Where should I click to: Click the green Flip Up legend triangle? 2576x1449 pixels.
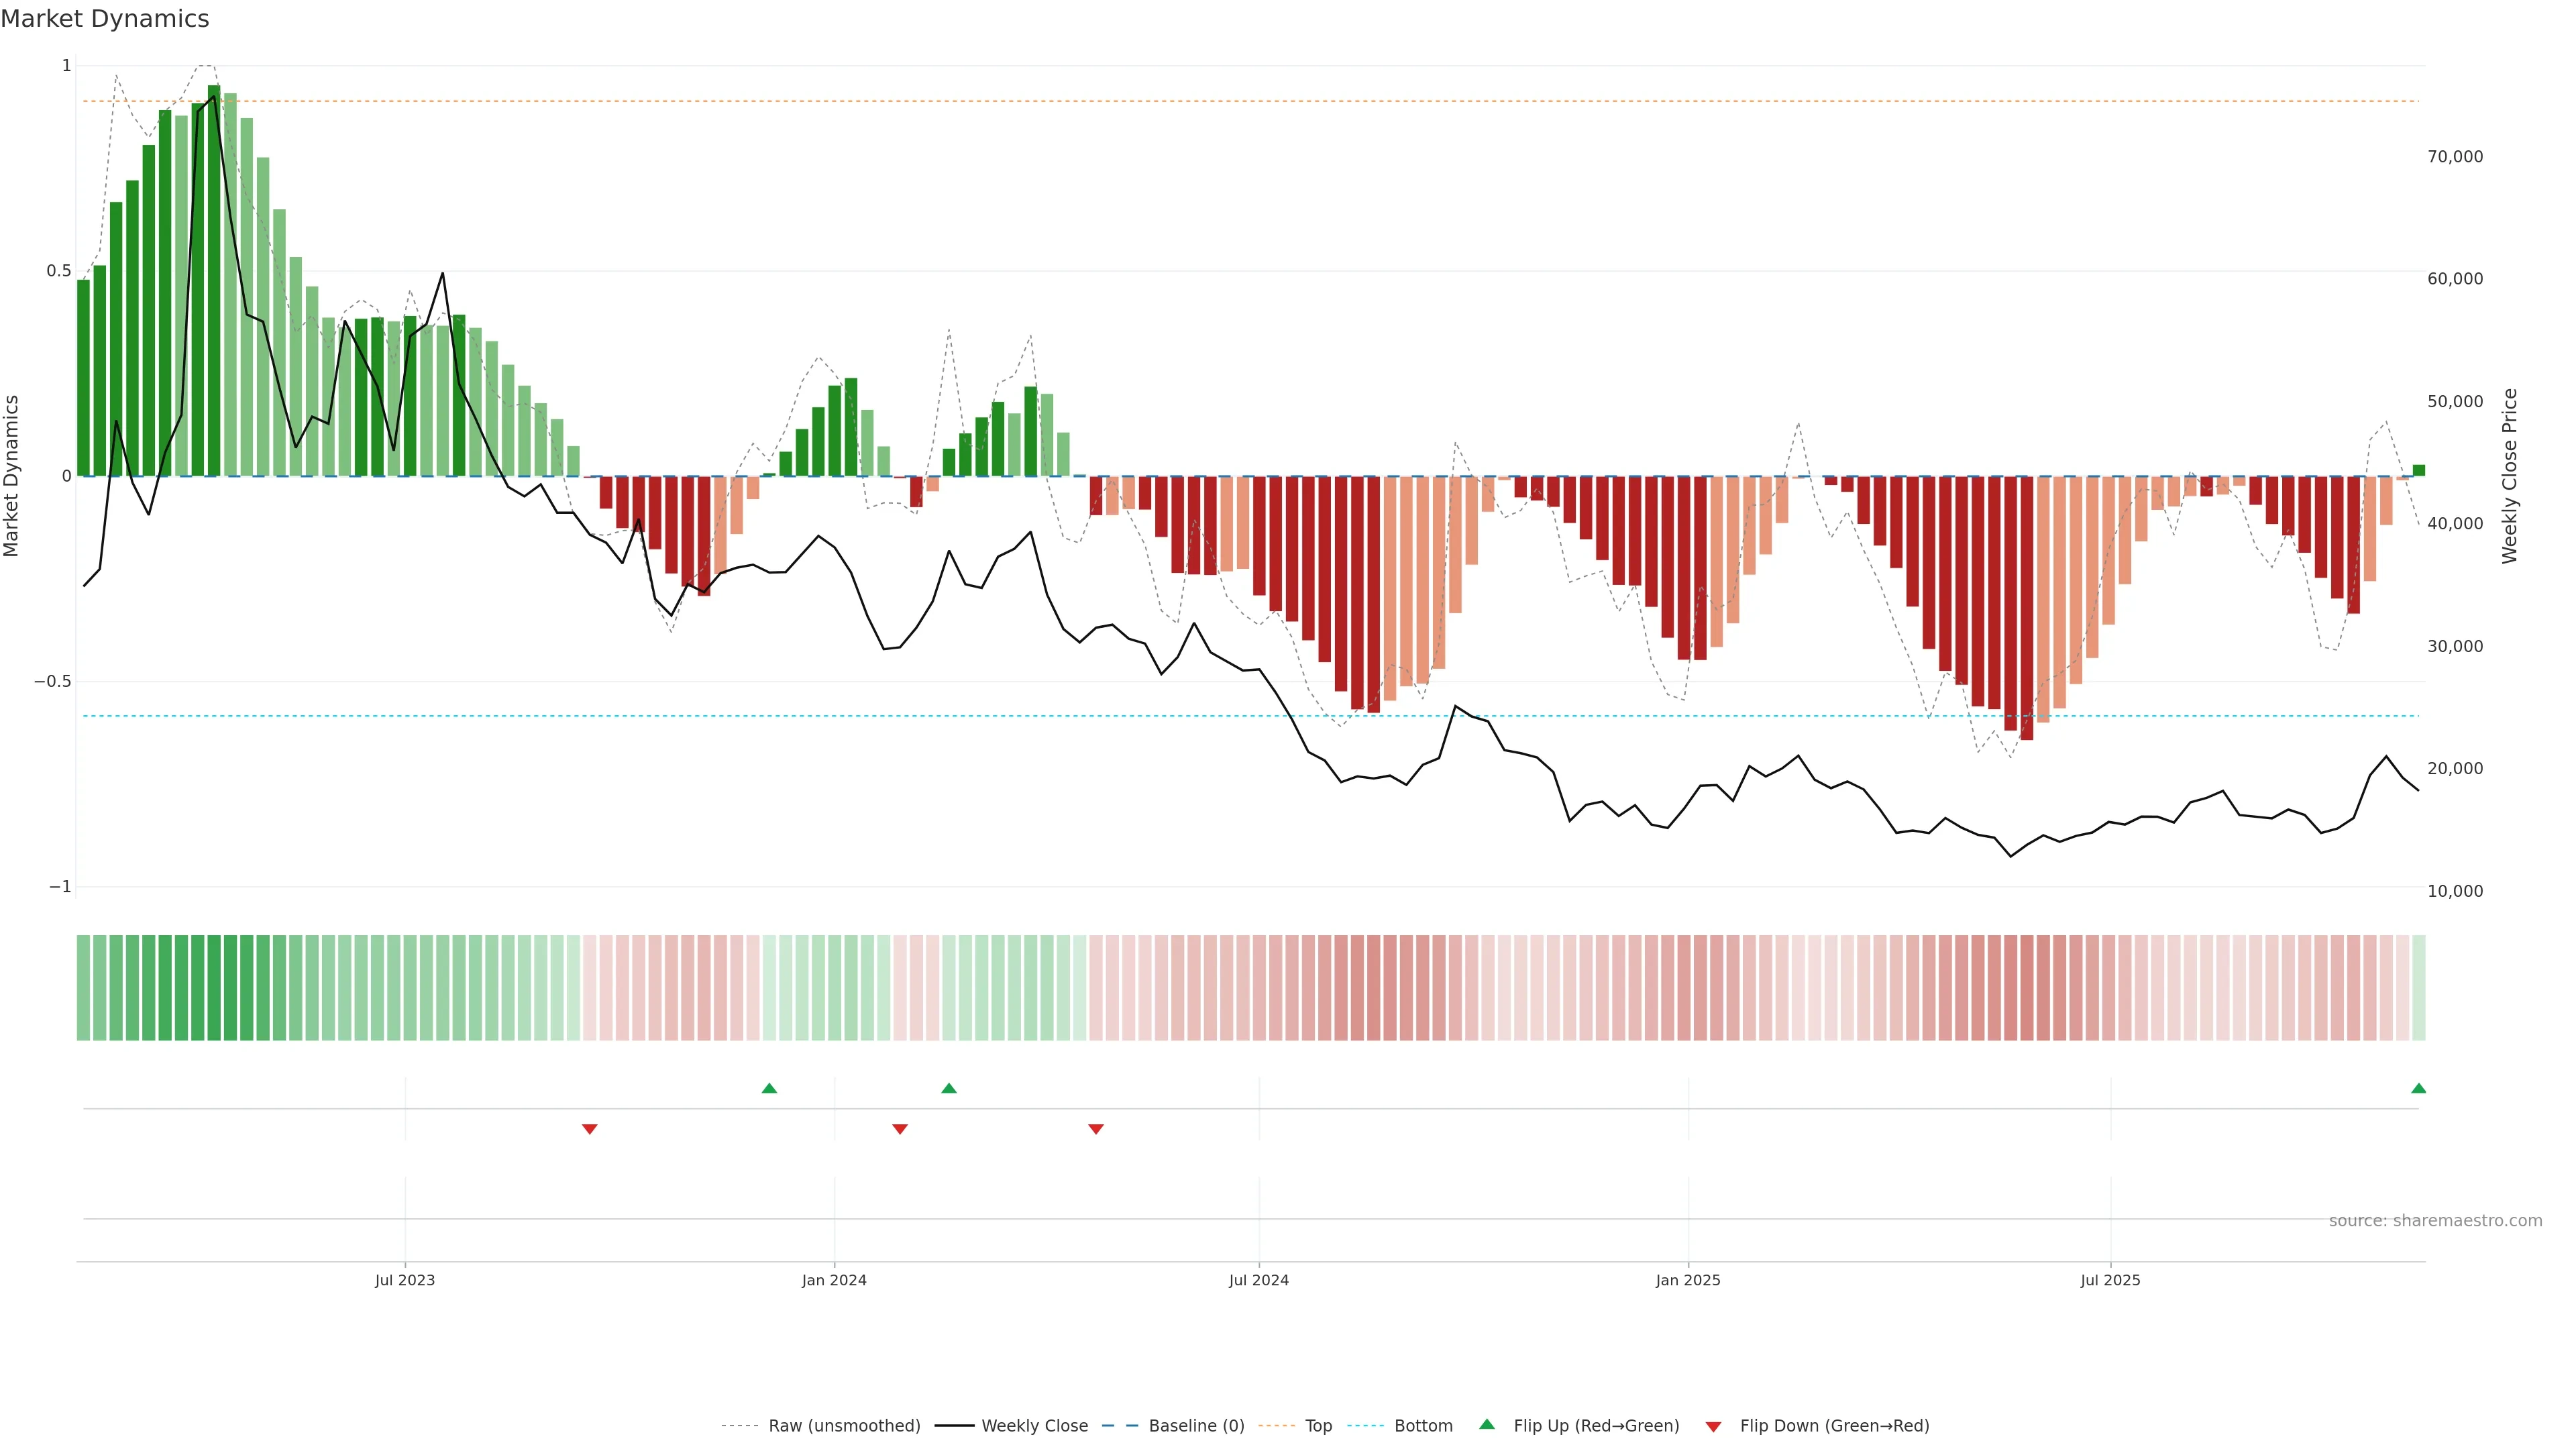tap(1487, 1424)
